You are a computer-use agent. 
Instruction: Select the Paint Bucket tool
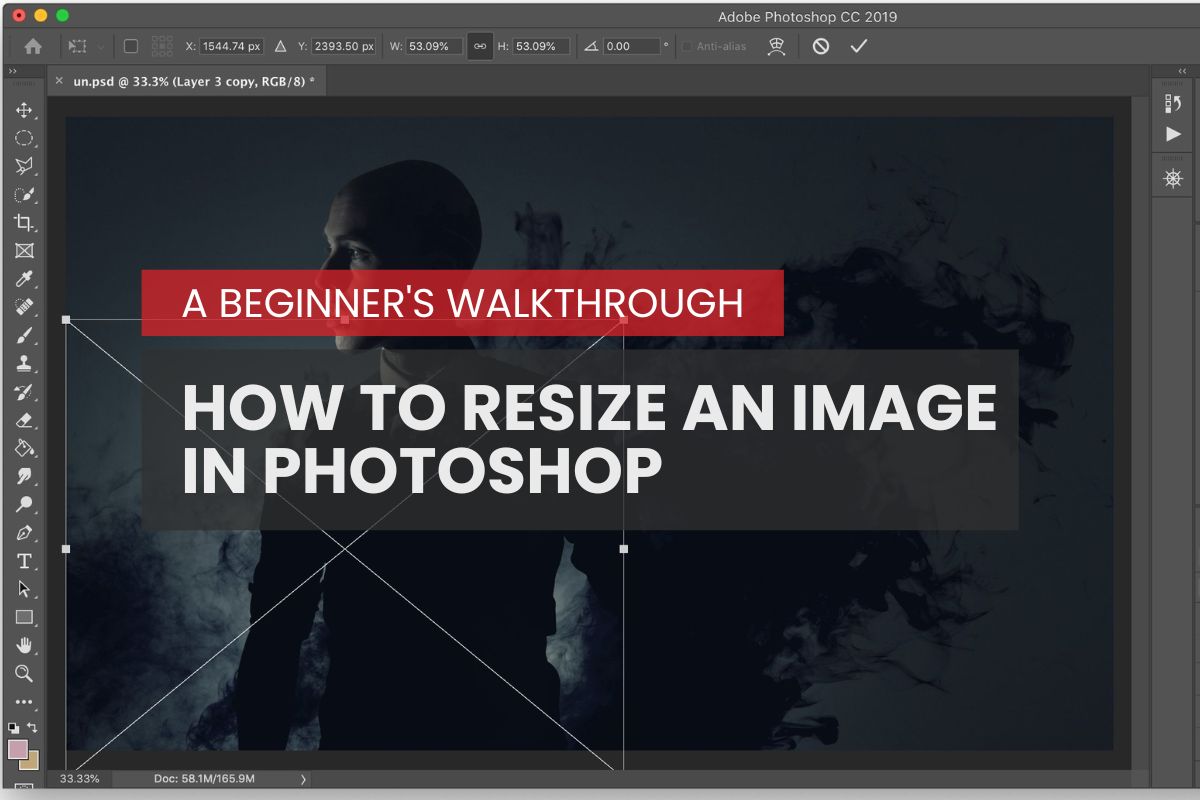(24, 448)
